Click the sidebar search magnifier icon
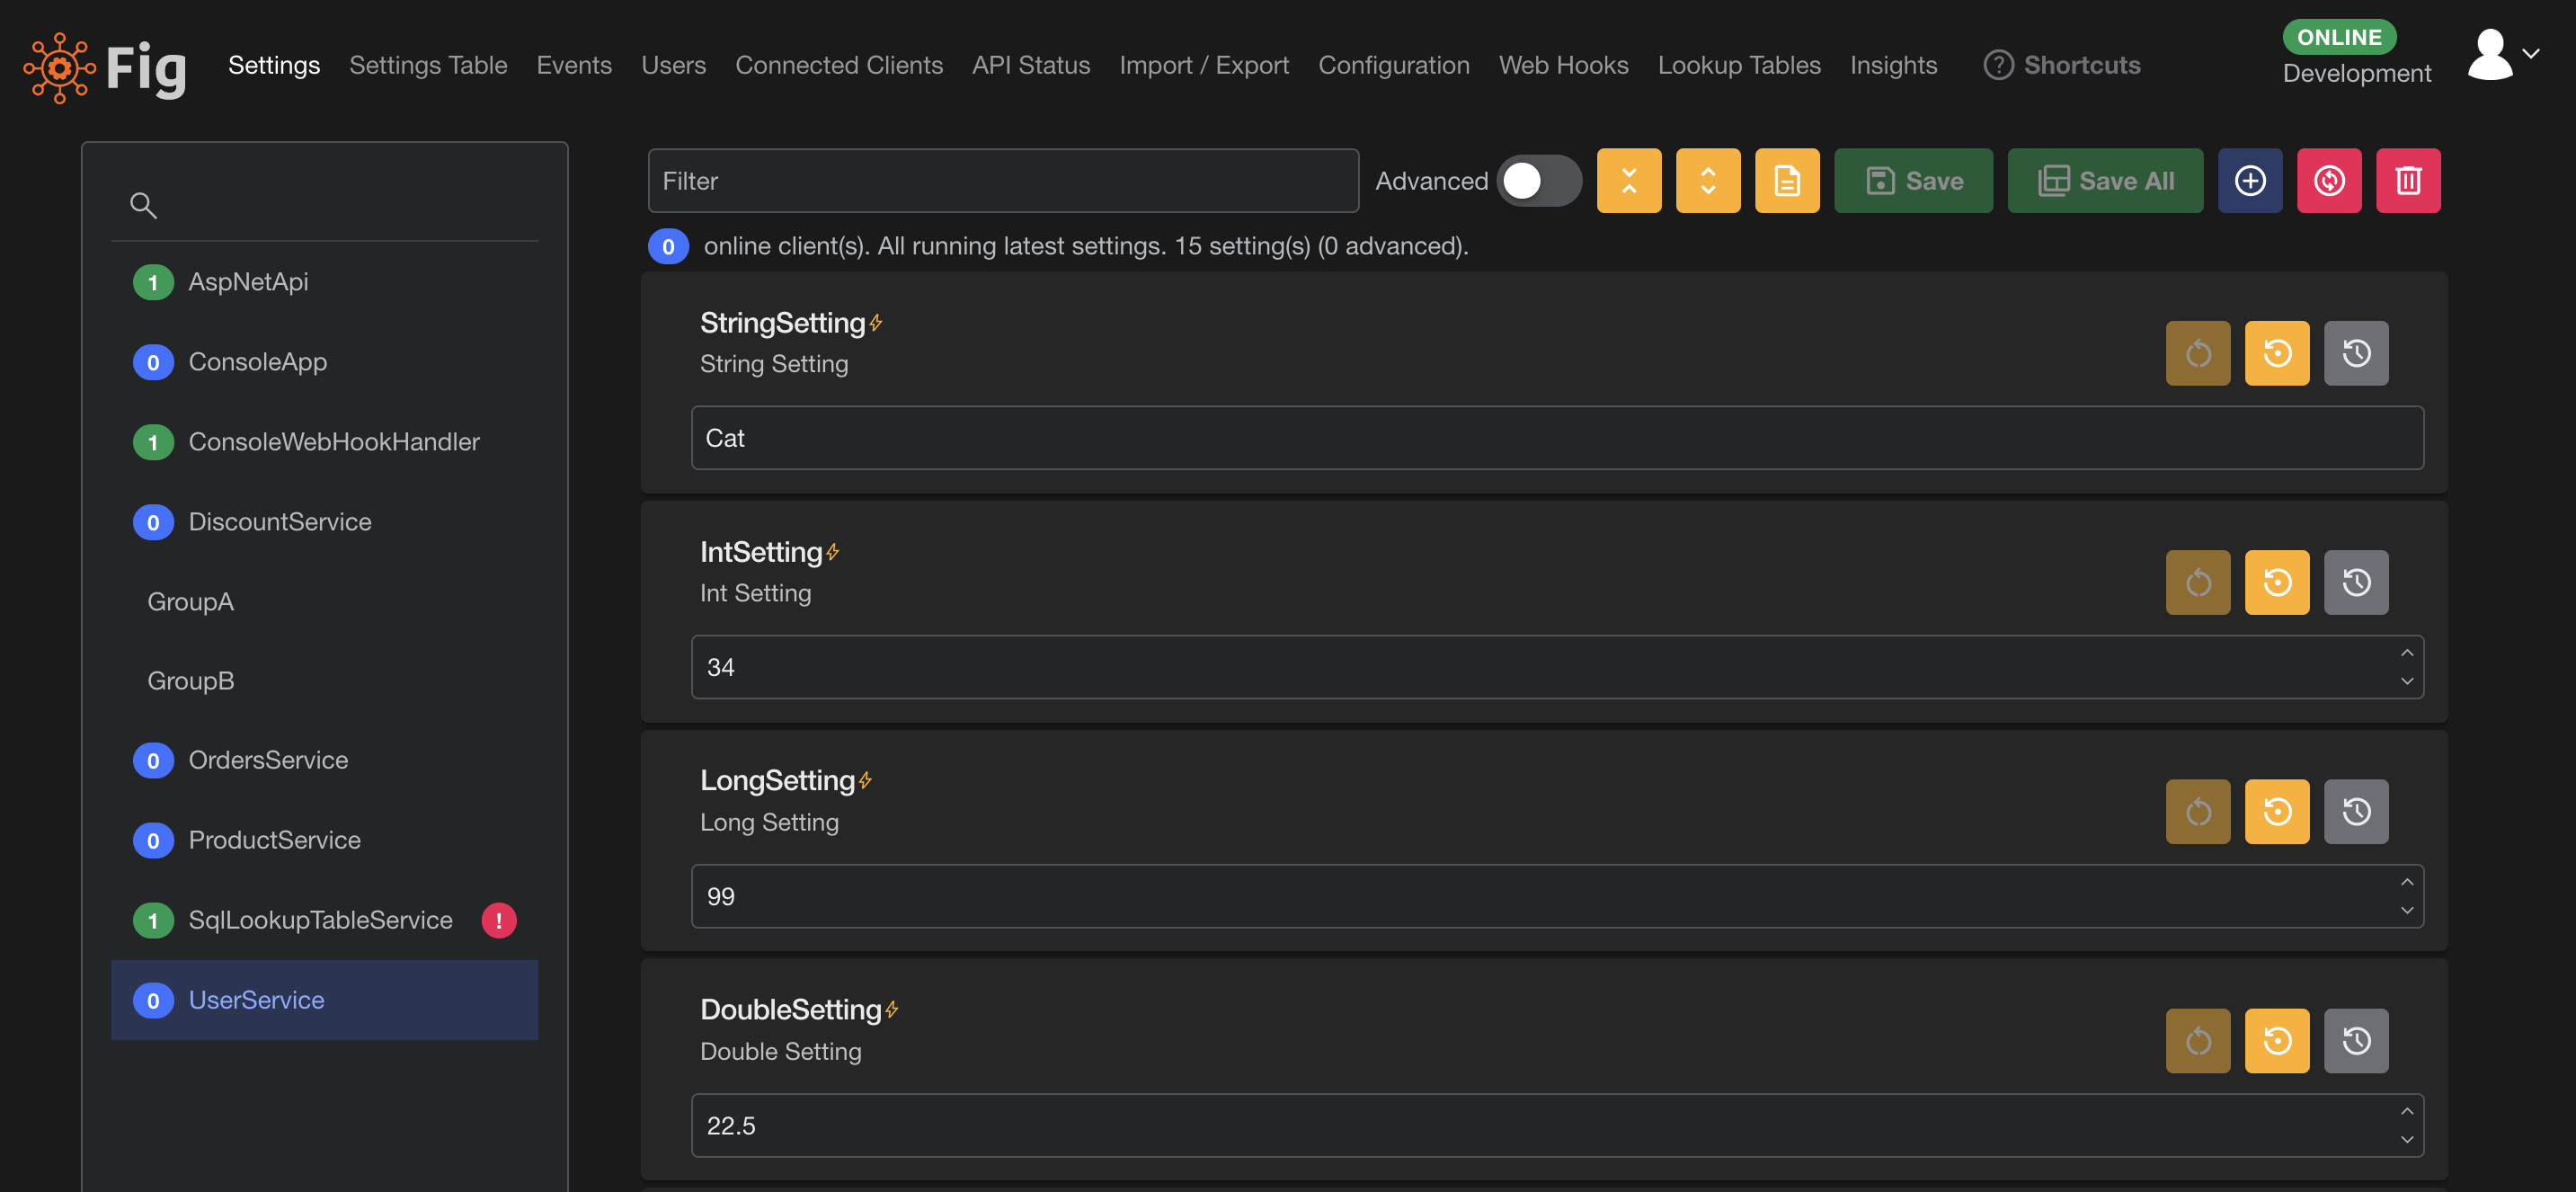Image resolution: width=2576 pixels, height=1192 pixels. click(x=143, y=205)
